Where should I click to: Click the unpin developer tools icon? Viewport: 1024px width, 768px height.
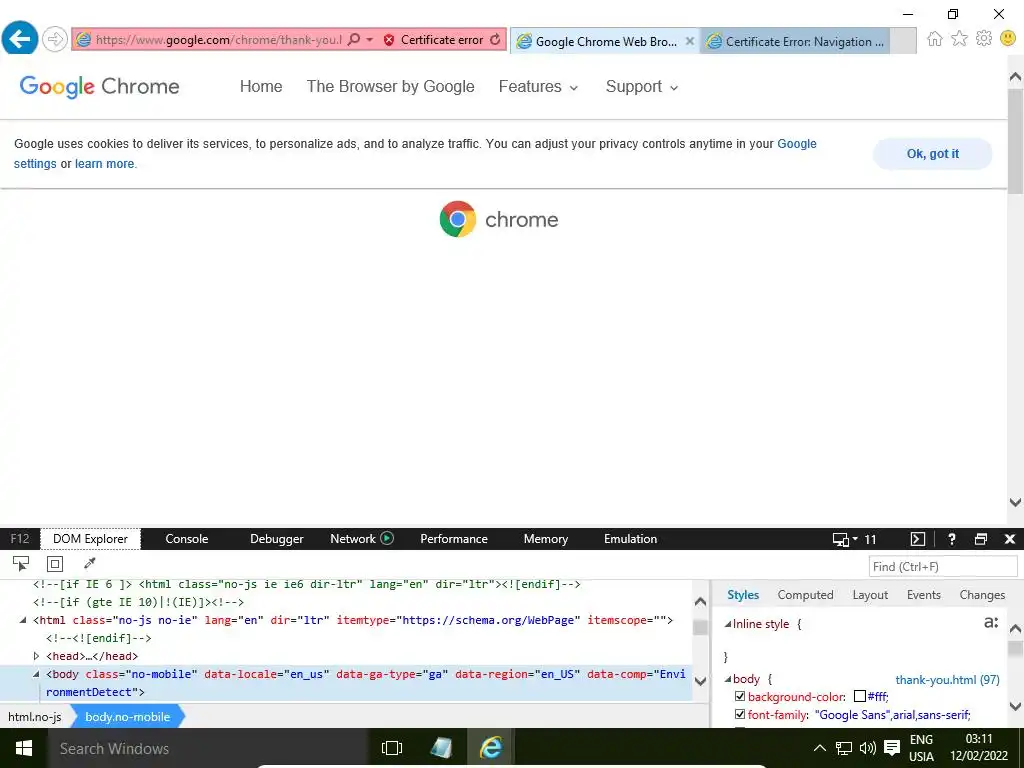[x=981, y=539]
